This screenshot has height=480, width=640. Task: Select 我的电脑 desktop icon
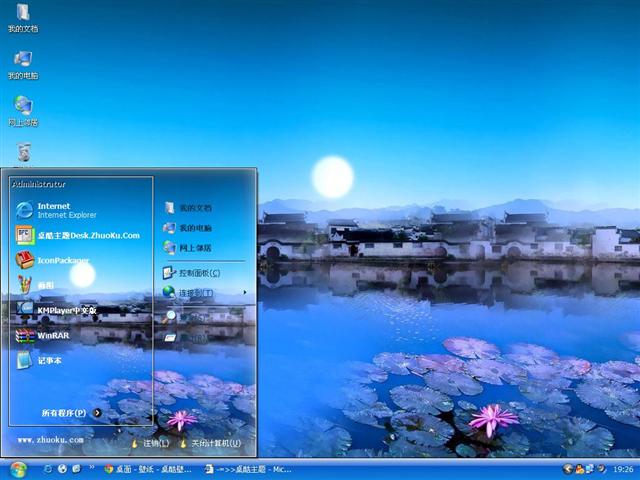[x=23, y=64]
